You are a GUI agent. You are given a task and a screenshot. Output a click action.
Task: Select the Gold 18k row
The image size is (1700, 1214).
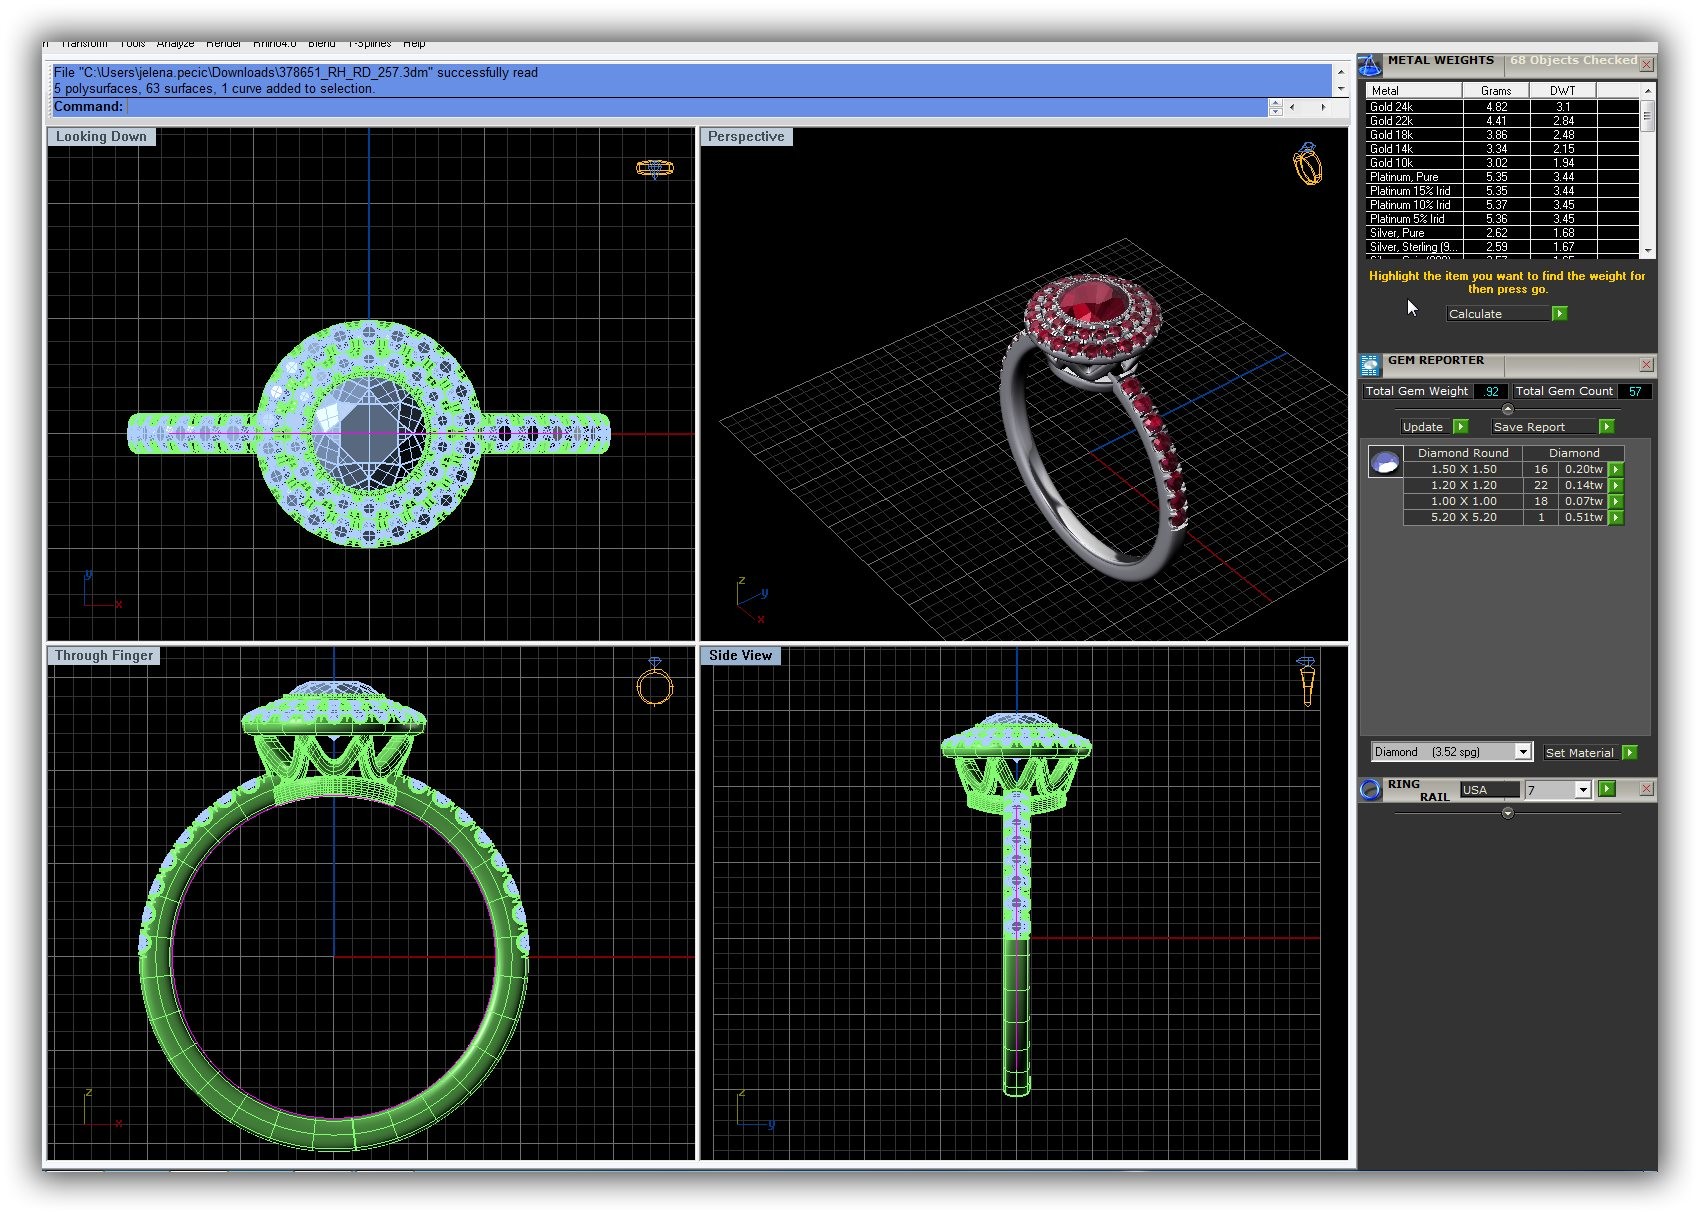1412,135
